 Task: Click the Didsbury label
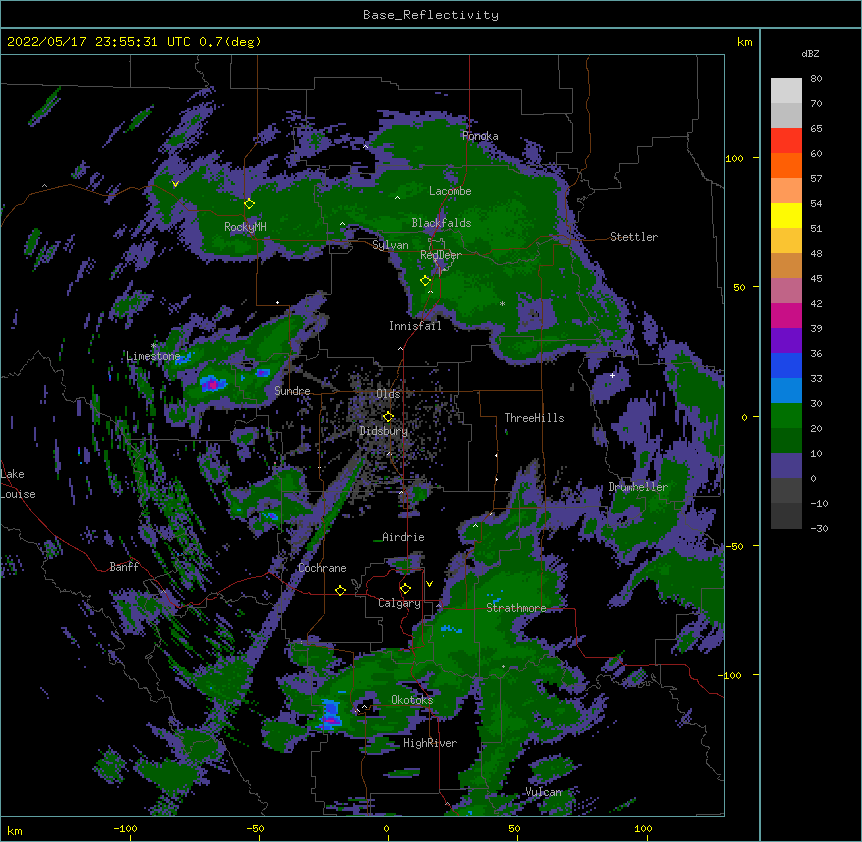(384, 431)
